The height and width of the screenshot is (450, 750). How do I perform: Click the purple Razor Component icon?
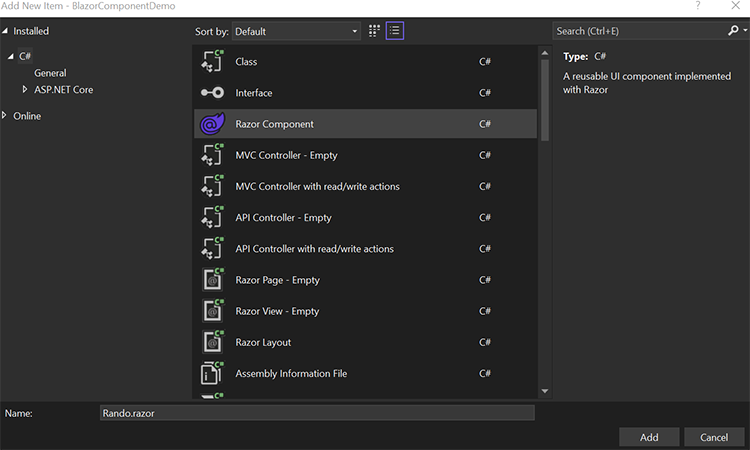click(x=212, y=124)
